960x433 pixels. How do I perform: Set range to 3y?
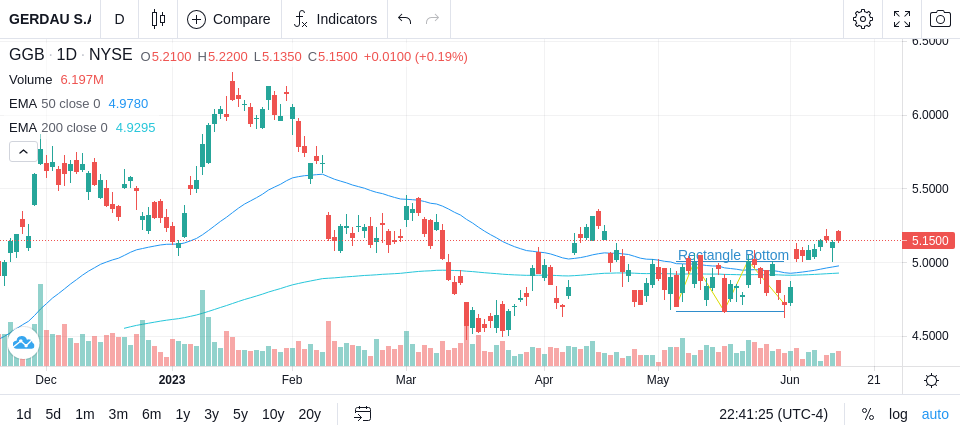click(211, 415)
